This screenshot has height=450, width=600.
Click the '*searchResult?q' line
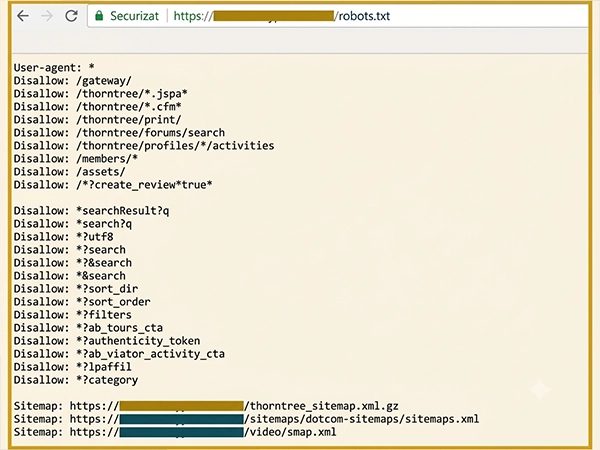point(91,211)
